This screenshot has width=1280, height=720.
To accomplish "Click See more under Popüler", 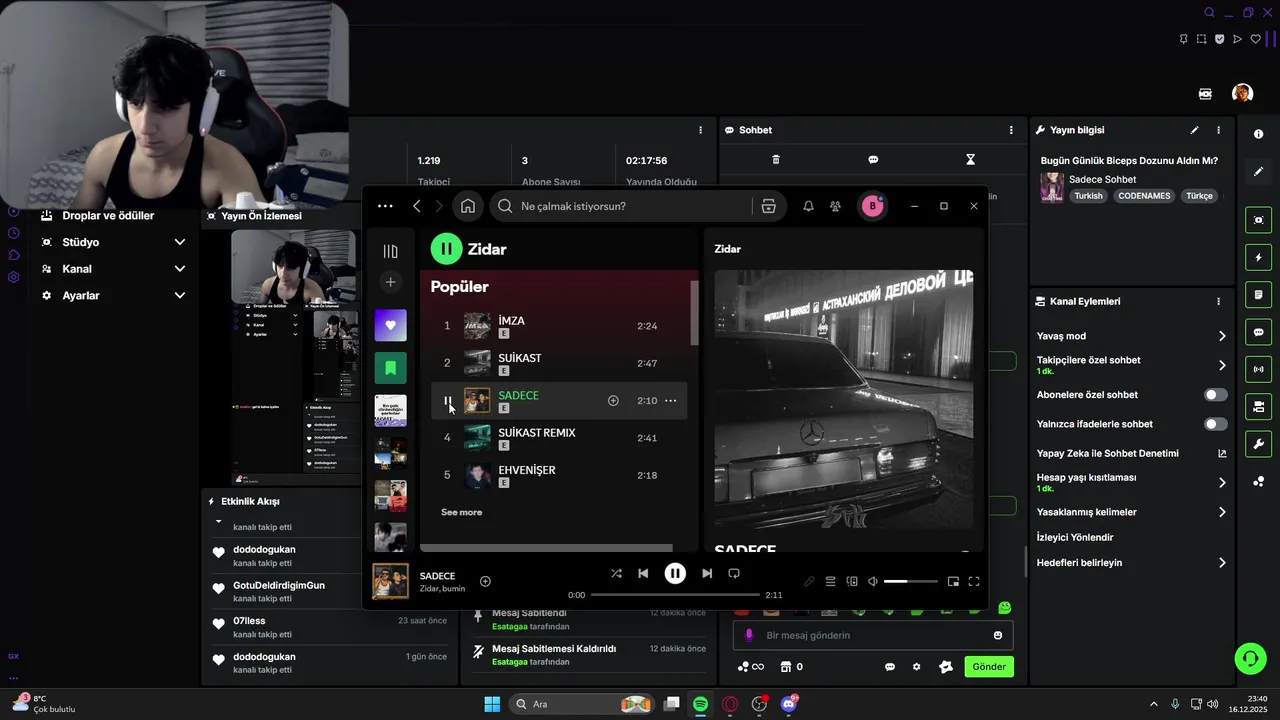I will point(461,512).
